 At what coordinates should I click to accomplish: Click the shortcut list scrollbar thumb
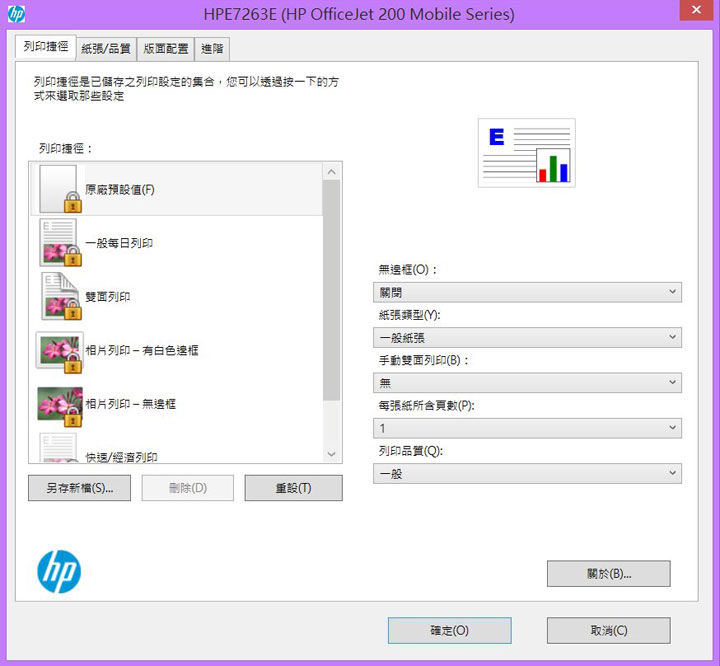(x=332, y=290)
